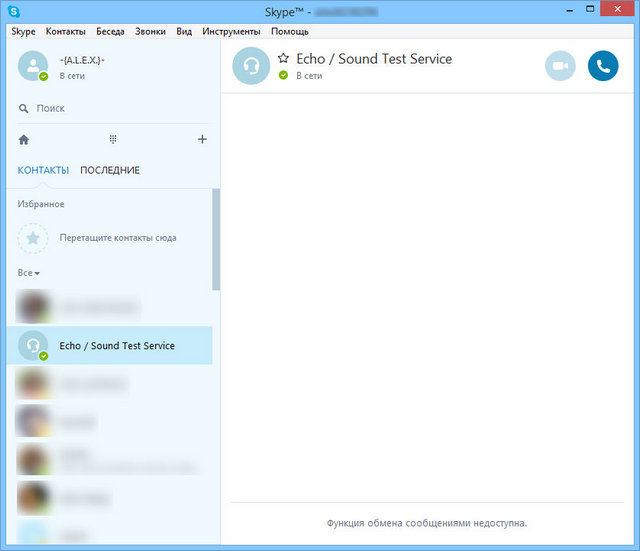The width and height of the screenshot is (640, 551).
Task: Open the Вид menu
Action: pyautogui.click(x=184, y=31)
